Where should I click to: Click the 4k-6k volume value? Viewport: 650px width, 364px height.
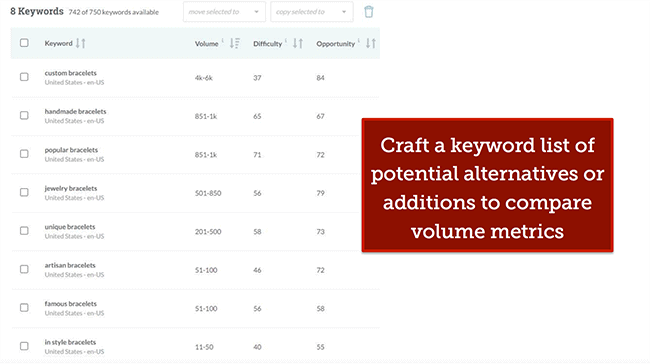pyautogui.click(x=204, y=78)
